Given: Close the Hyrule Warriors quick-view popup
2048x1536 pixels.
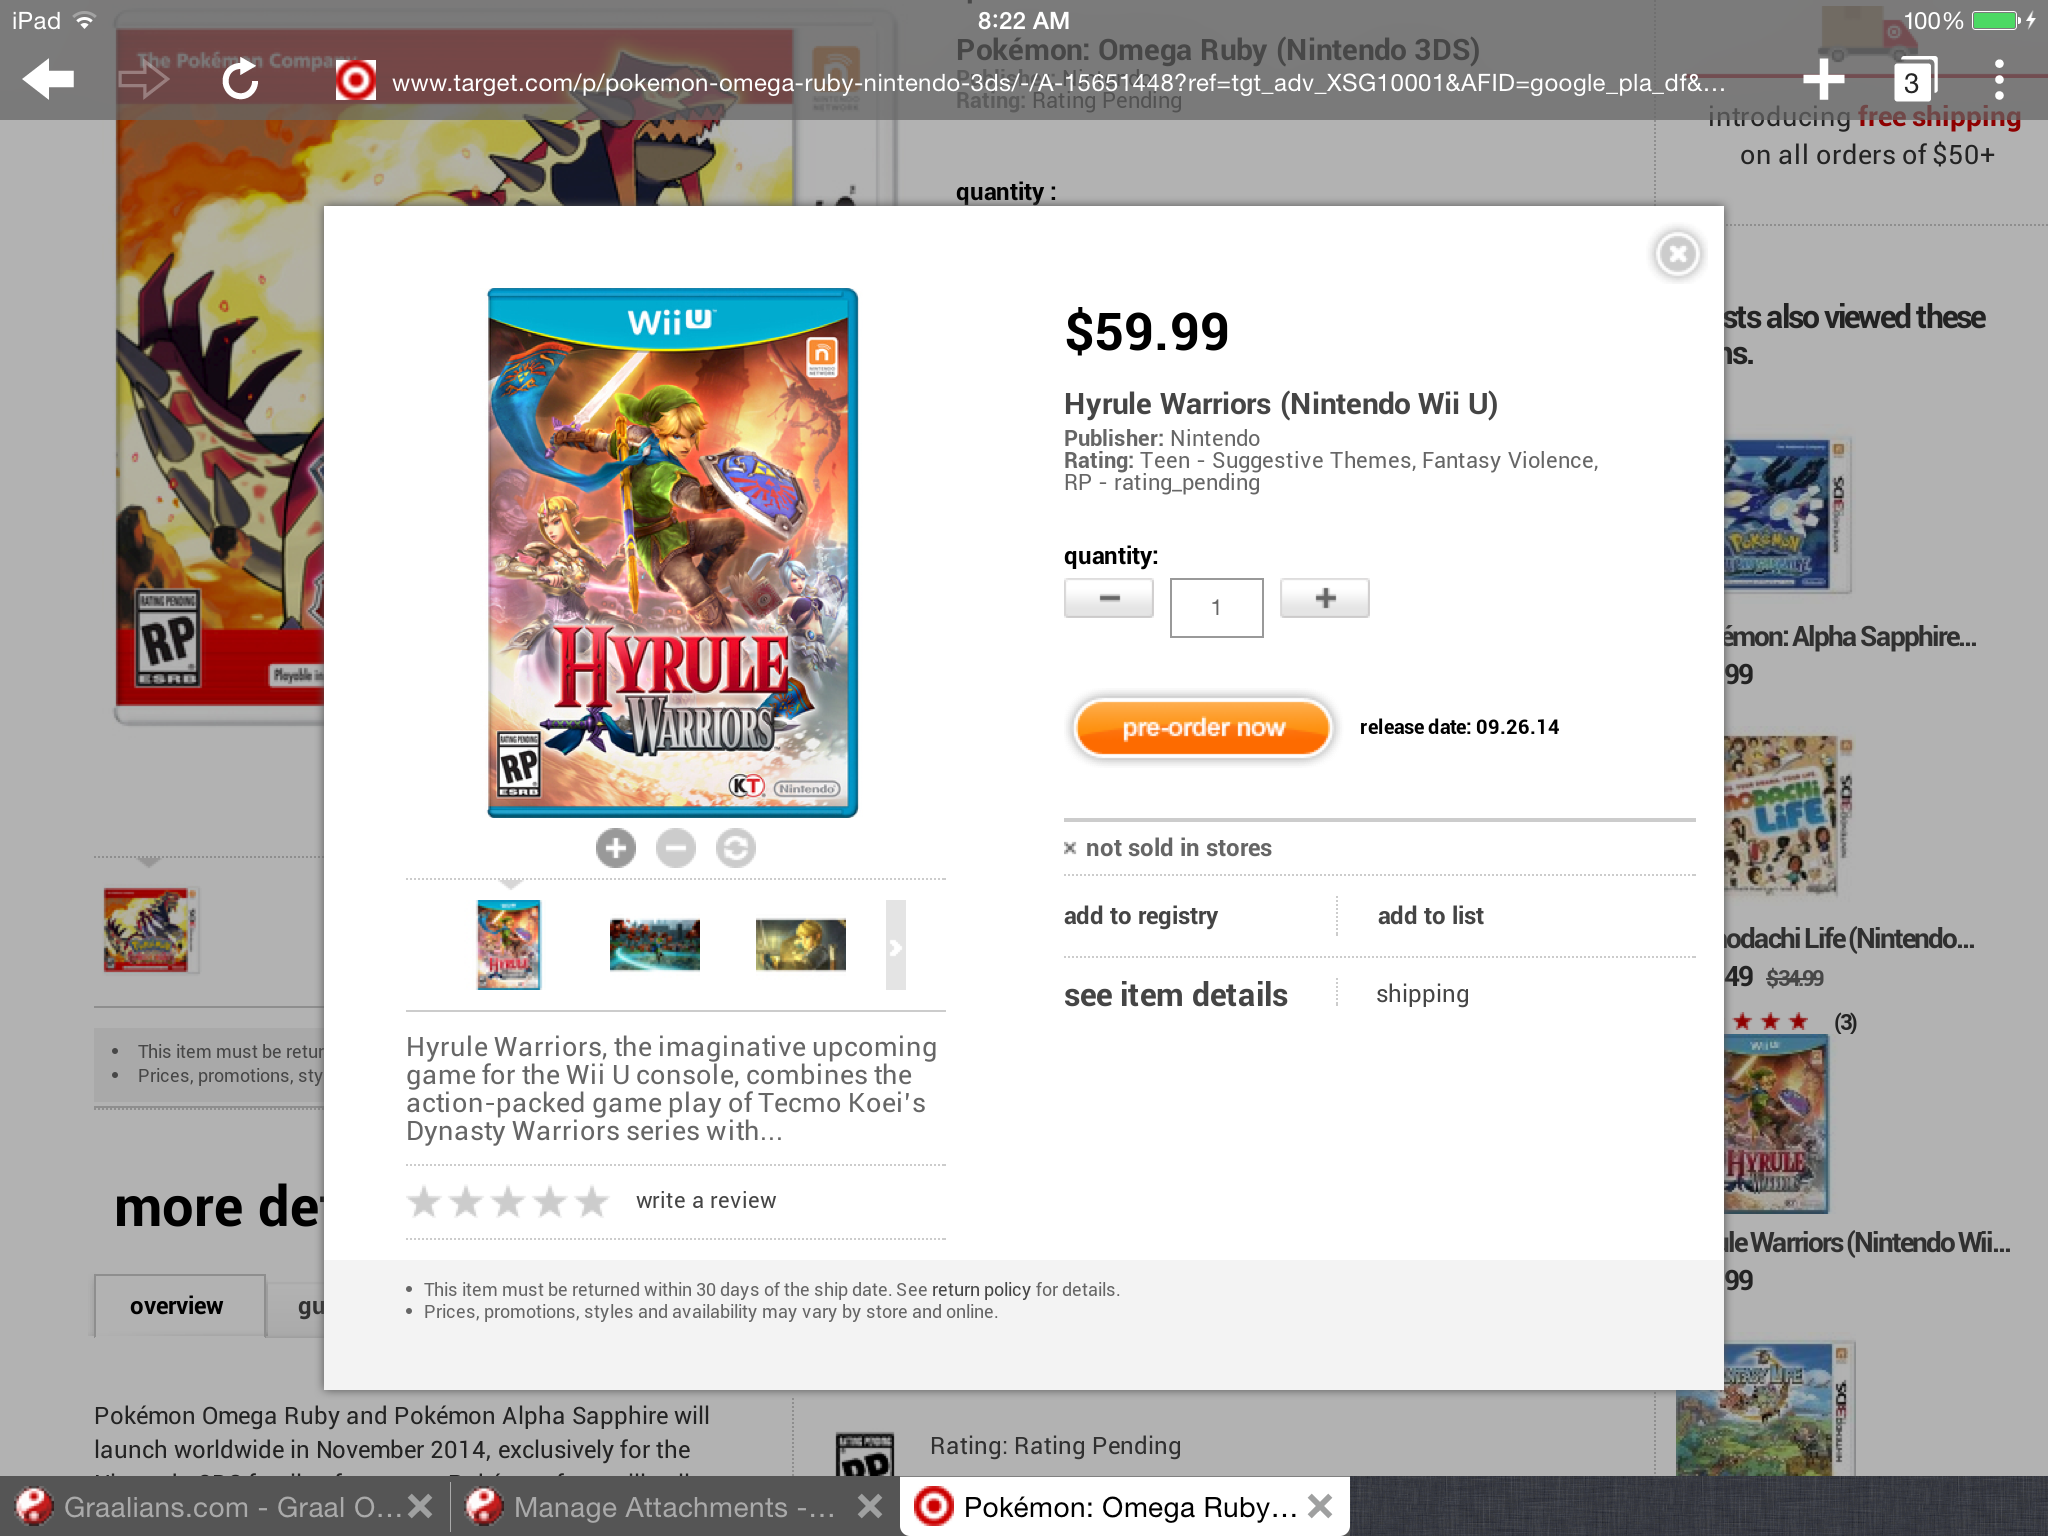Looking at the screenshot, I should [x=1678, y=254].
